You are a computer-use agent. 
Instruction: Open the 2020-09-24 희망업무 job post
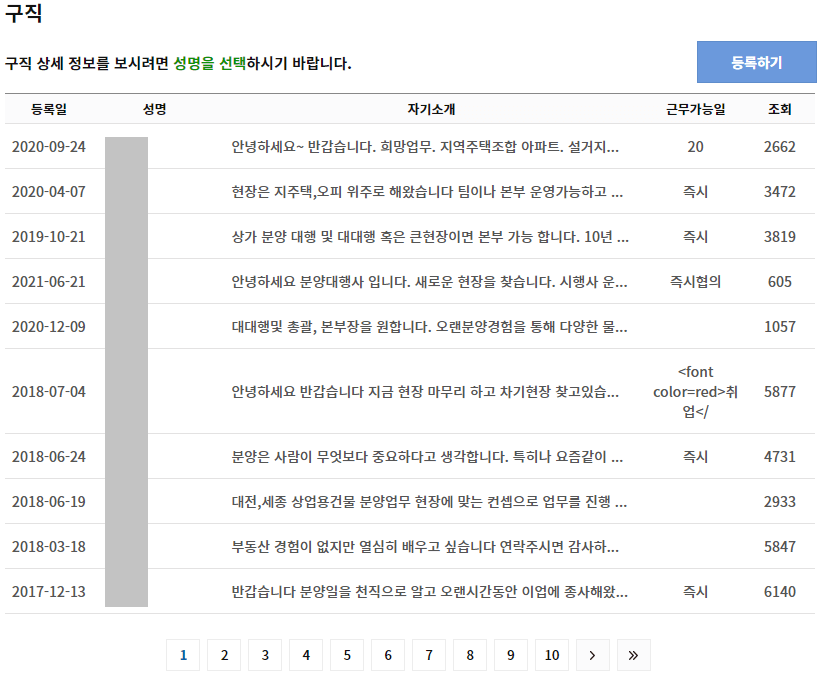(x=428, y=148)
